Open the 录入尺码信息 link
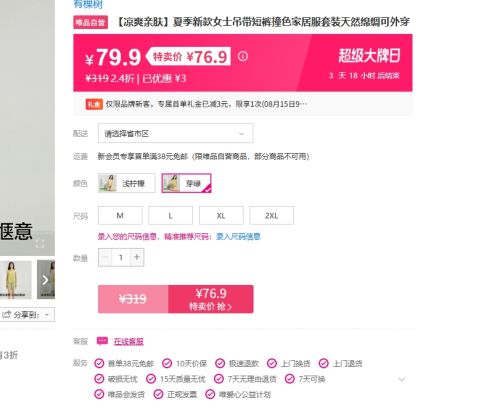The width and height of the screenshot is (500, 412). 238,237
